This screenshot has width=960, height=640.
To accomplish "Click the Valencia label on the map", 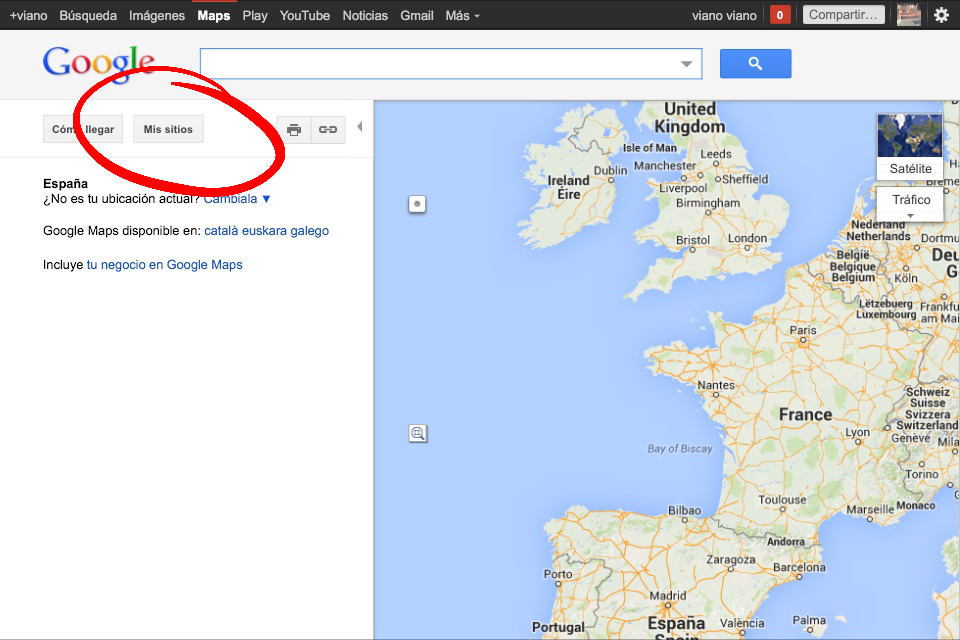I will coord(742,623).
